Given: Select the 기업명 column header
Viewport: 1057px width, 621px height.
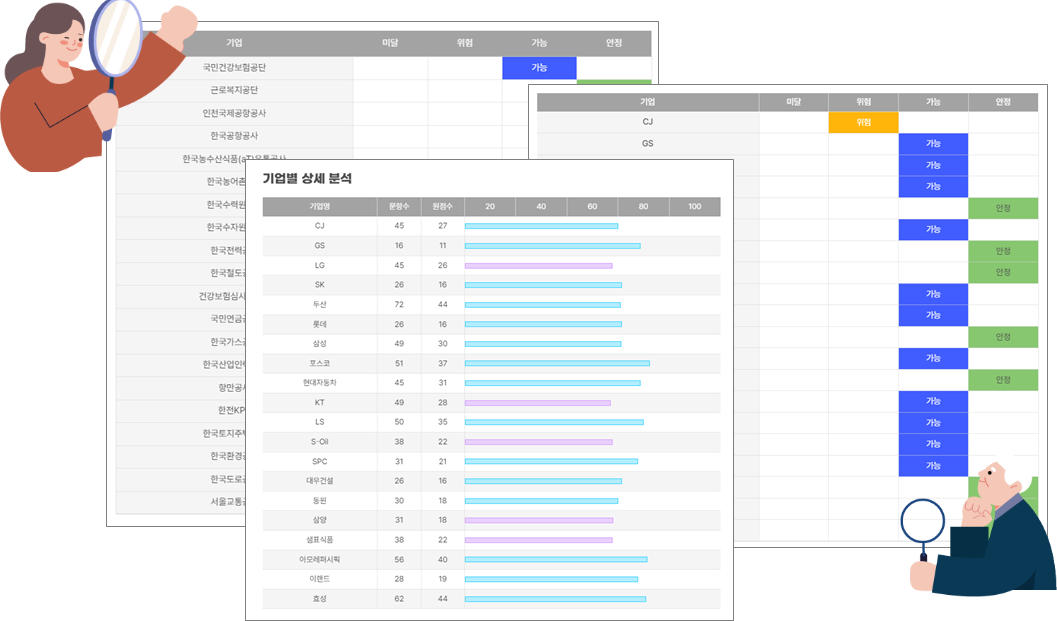Looking at the screenshot, I should click(x=320, y=206).
